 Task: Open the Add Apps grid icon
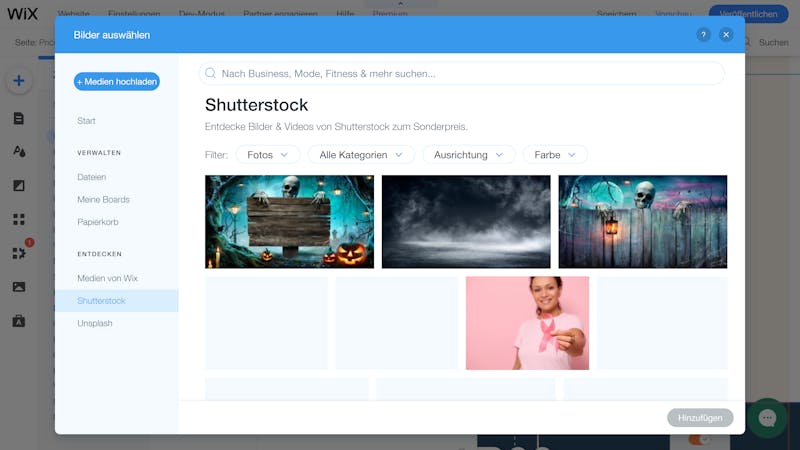(x=19, y=219)
